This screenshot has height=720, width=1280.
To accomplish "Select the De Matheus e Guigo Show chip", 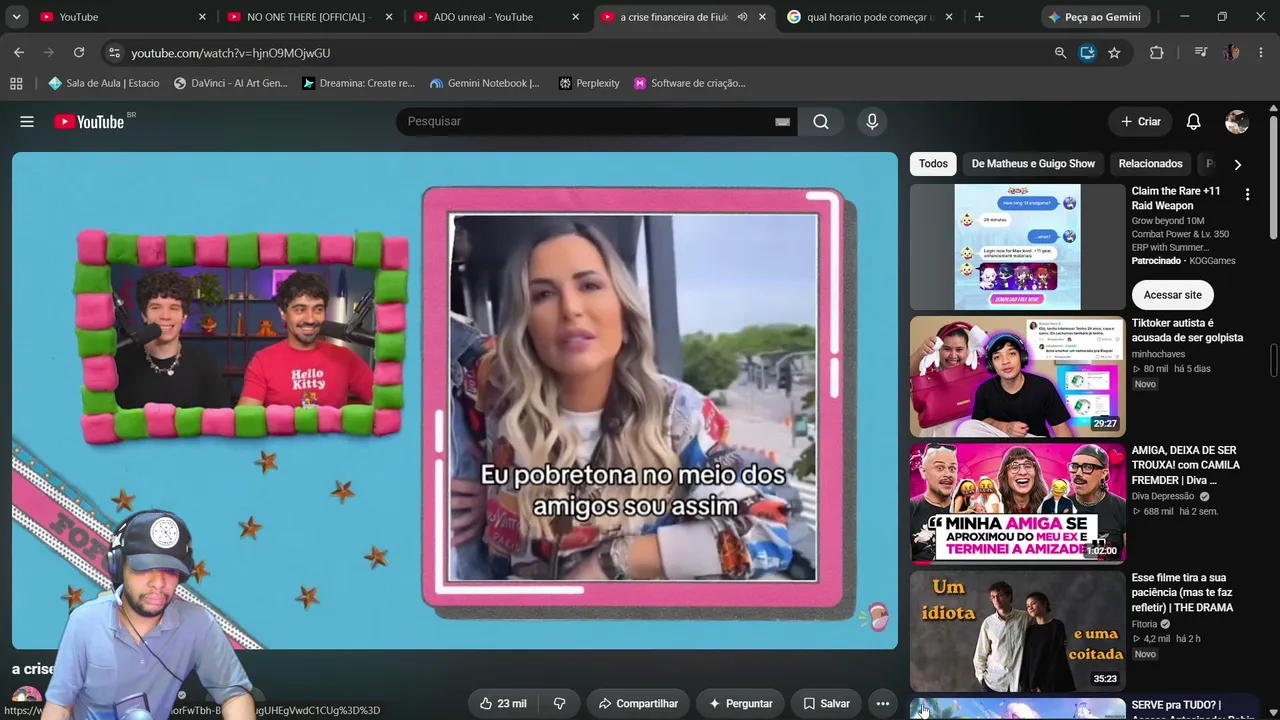I will pyautogui.click(x=1033, y=164).
